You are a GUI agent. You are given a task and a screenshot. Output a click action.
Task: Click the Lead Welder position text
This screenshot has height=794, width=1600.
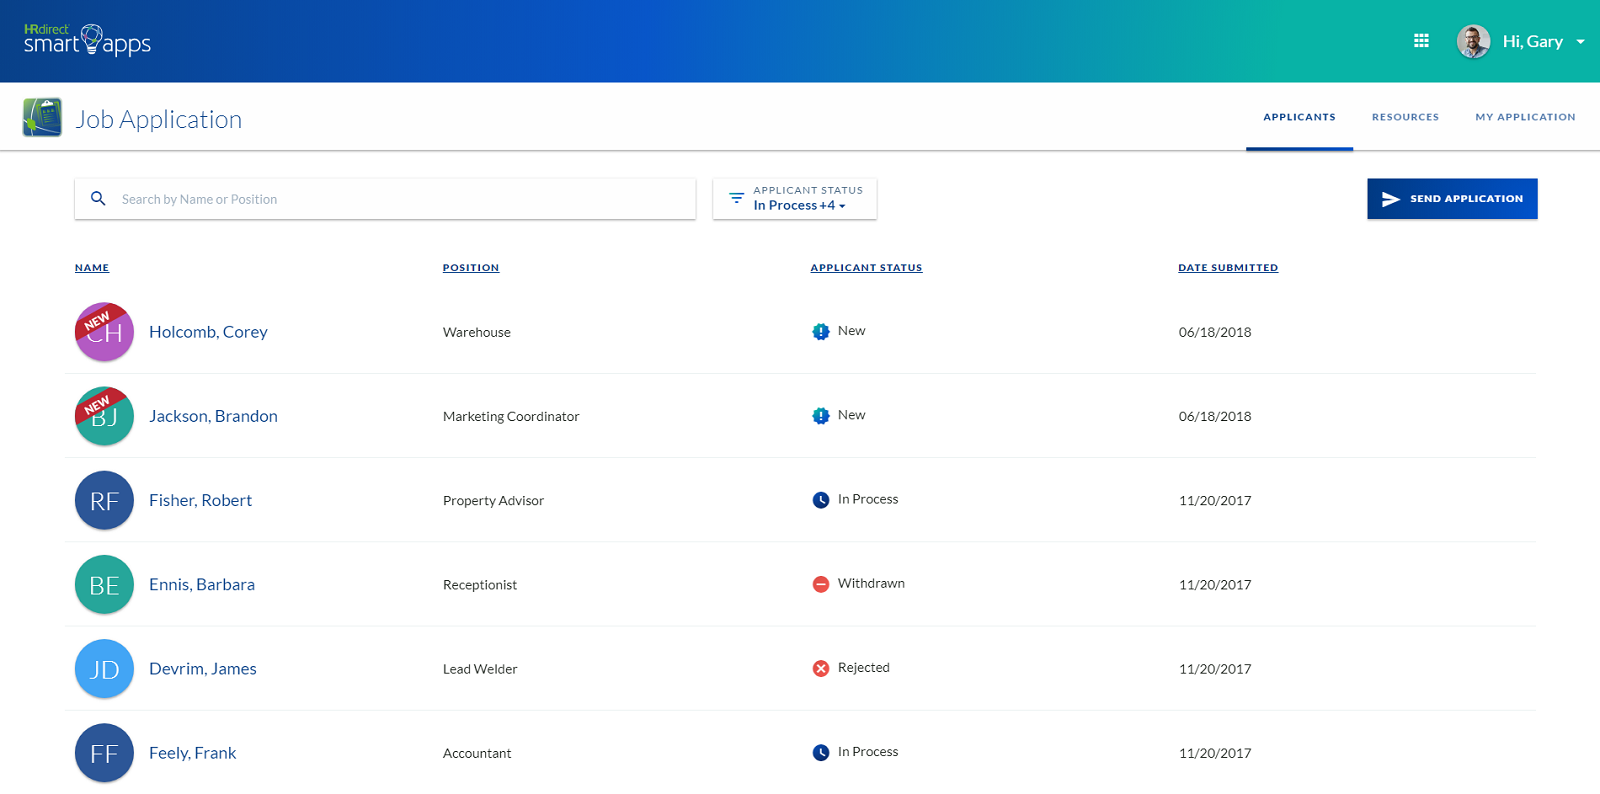(480, 669)
